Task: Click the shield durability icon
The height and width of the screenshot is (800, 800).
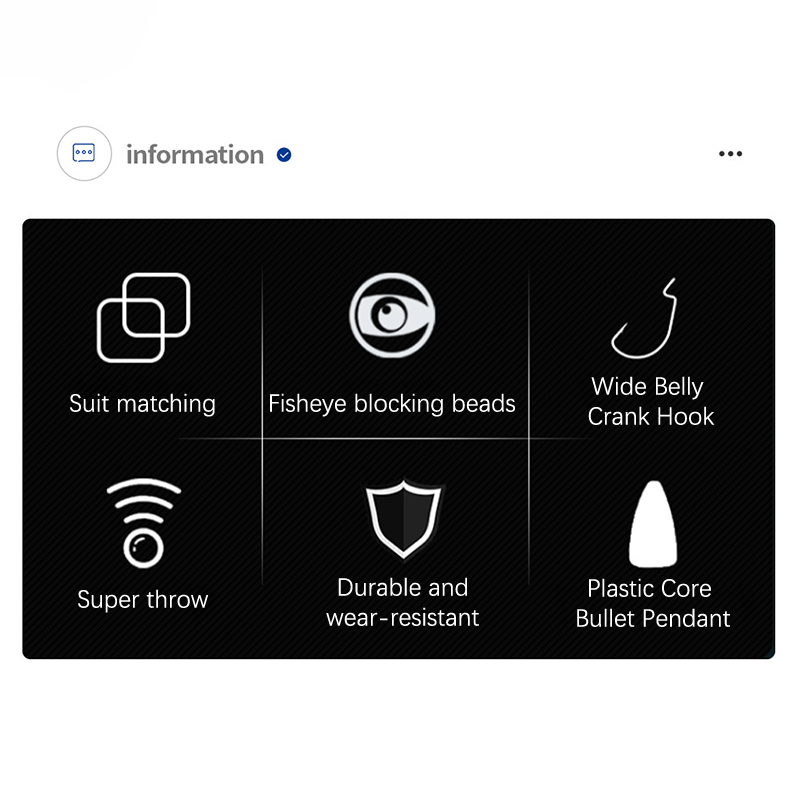Action: (404, 519)
